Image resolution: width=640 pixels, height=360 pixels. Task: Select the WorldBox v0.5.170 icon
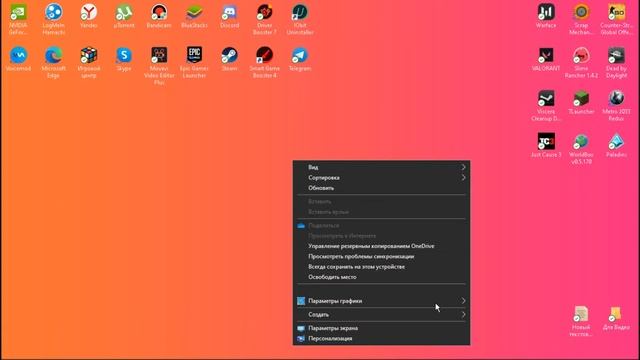pos(581,142)
